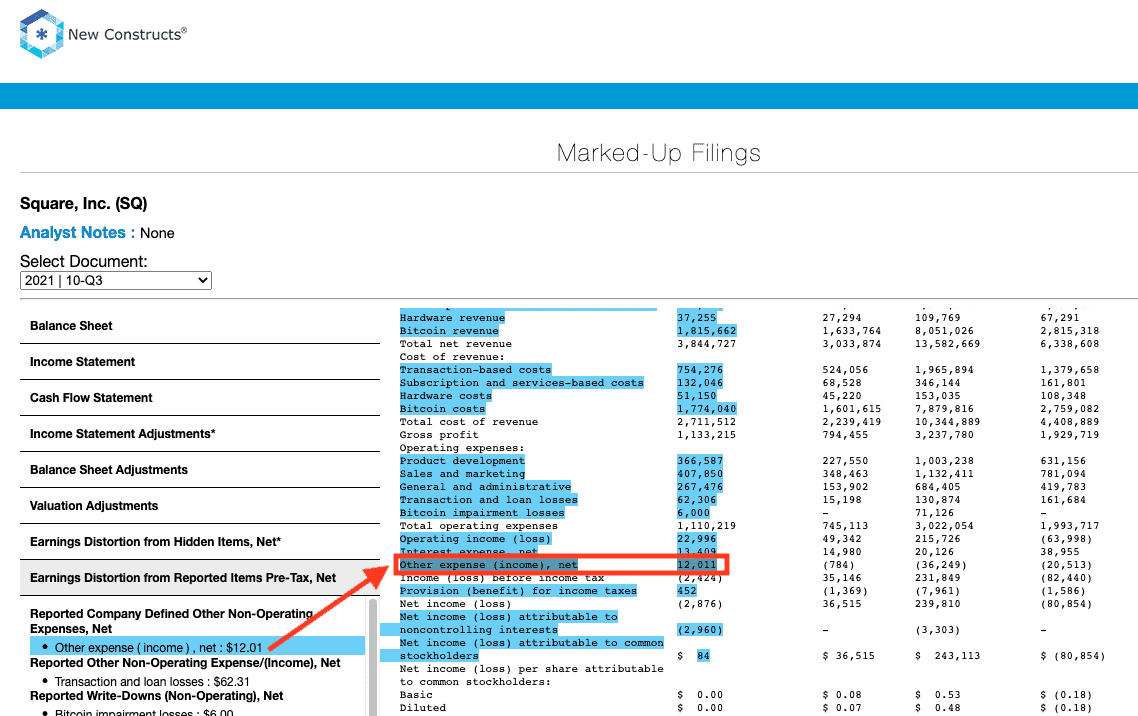Image resolution: width=1138 pixels, height=716 pixels.
Task: Click the sidebar list vertical scrollbar
Action: tap(374, 657)
